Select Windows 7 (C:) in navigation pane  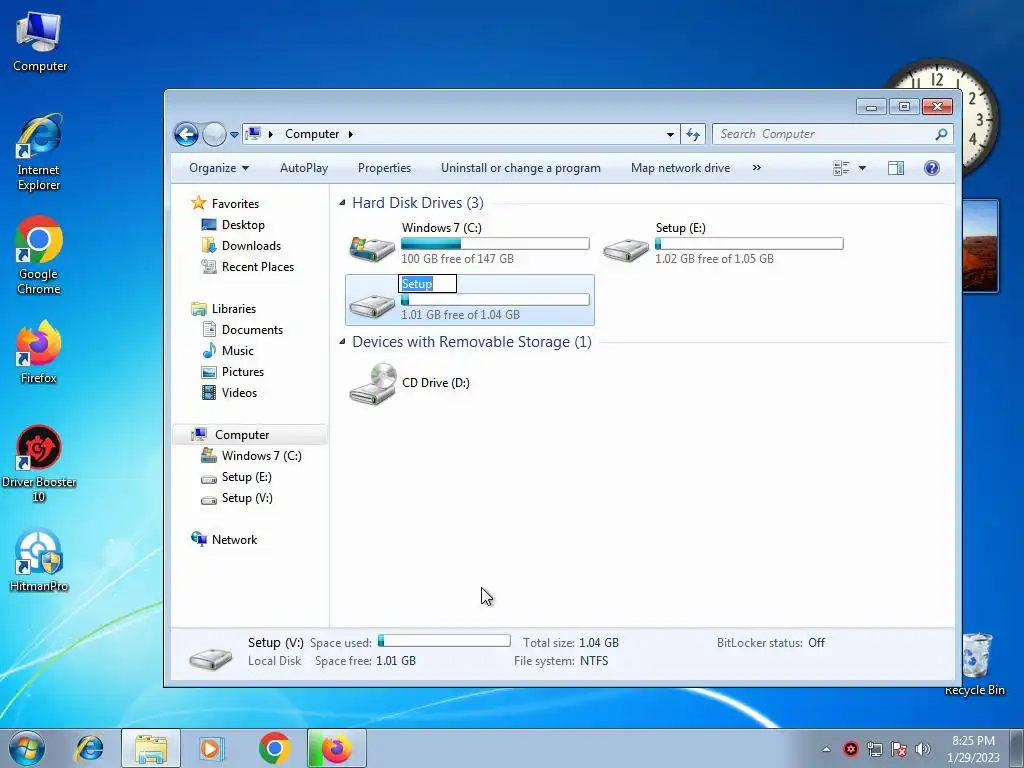point(261,456)
